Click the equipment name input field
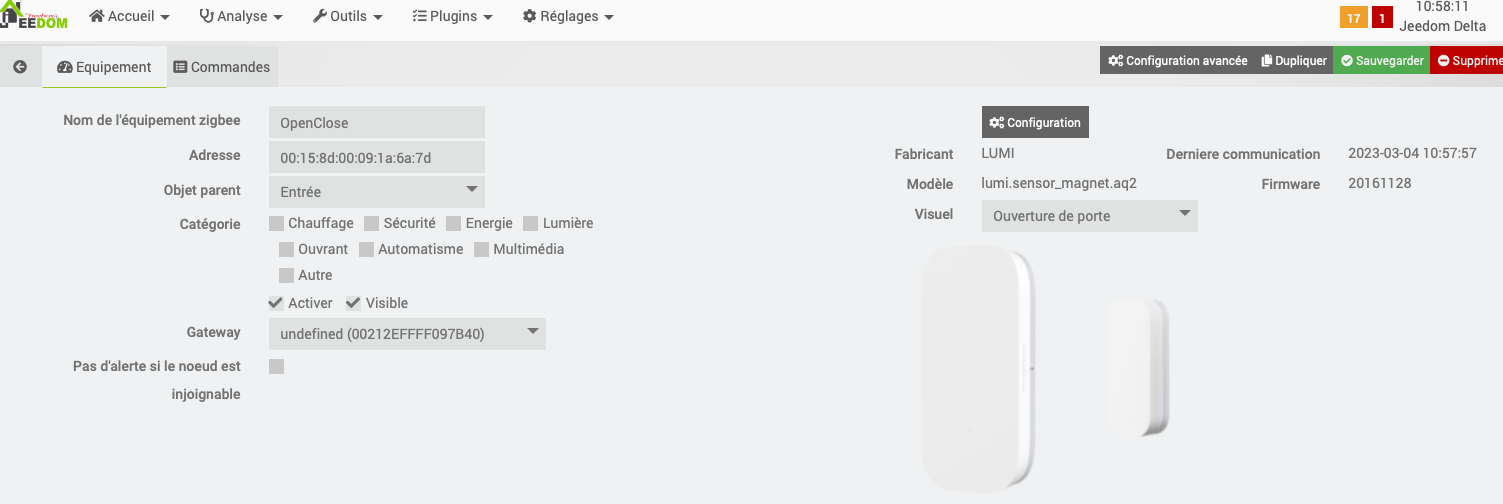 pyautogui.click(x=376, y=123)
